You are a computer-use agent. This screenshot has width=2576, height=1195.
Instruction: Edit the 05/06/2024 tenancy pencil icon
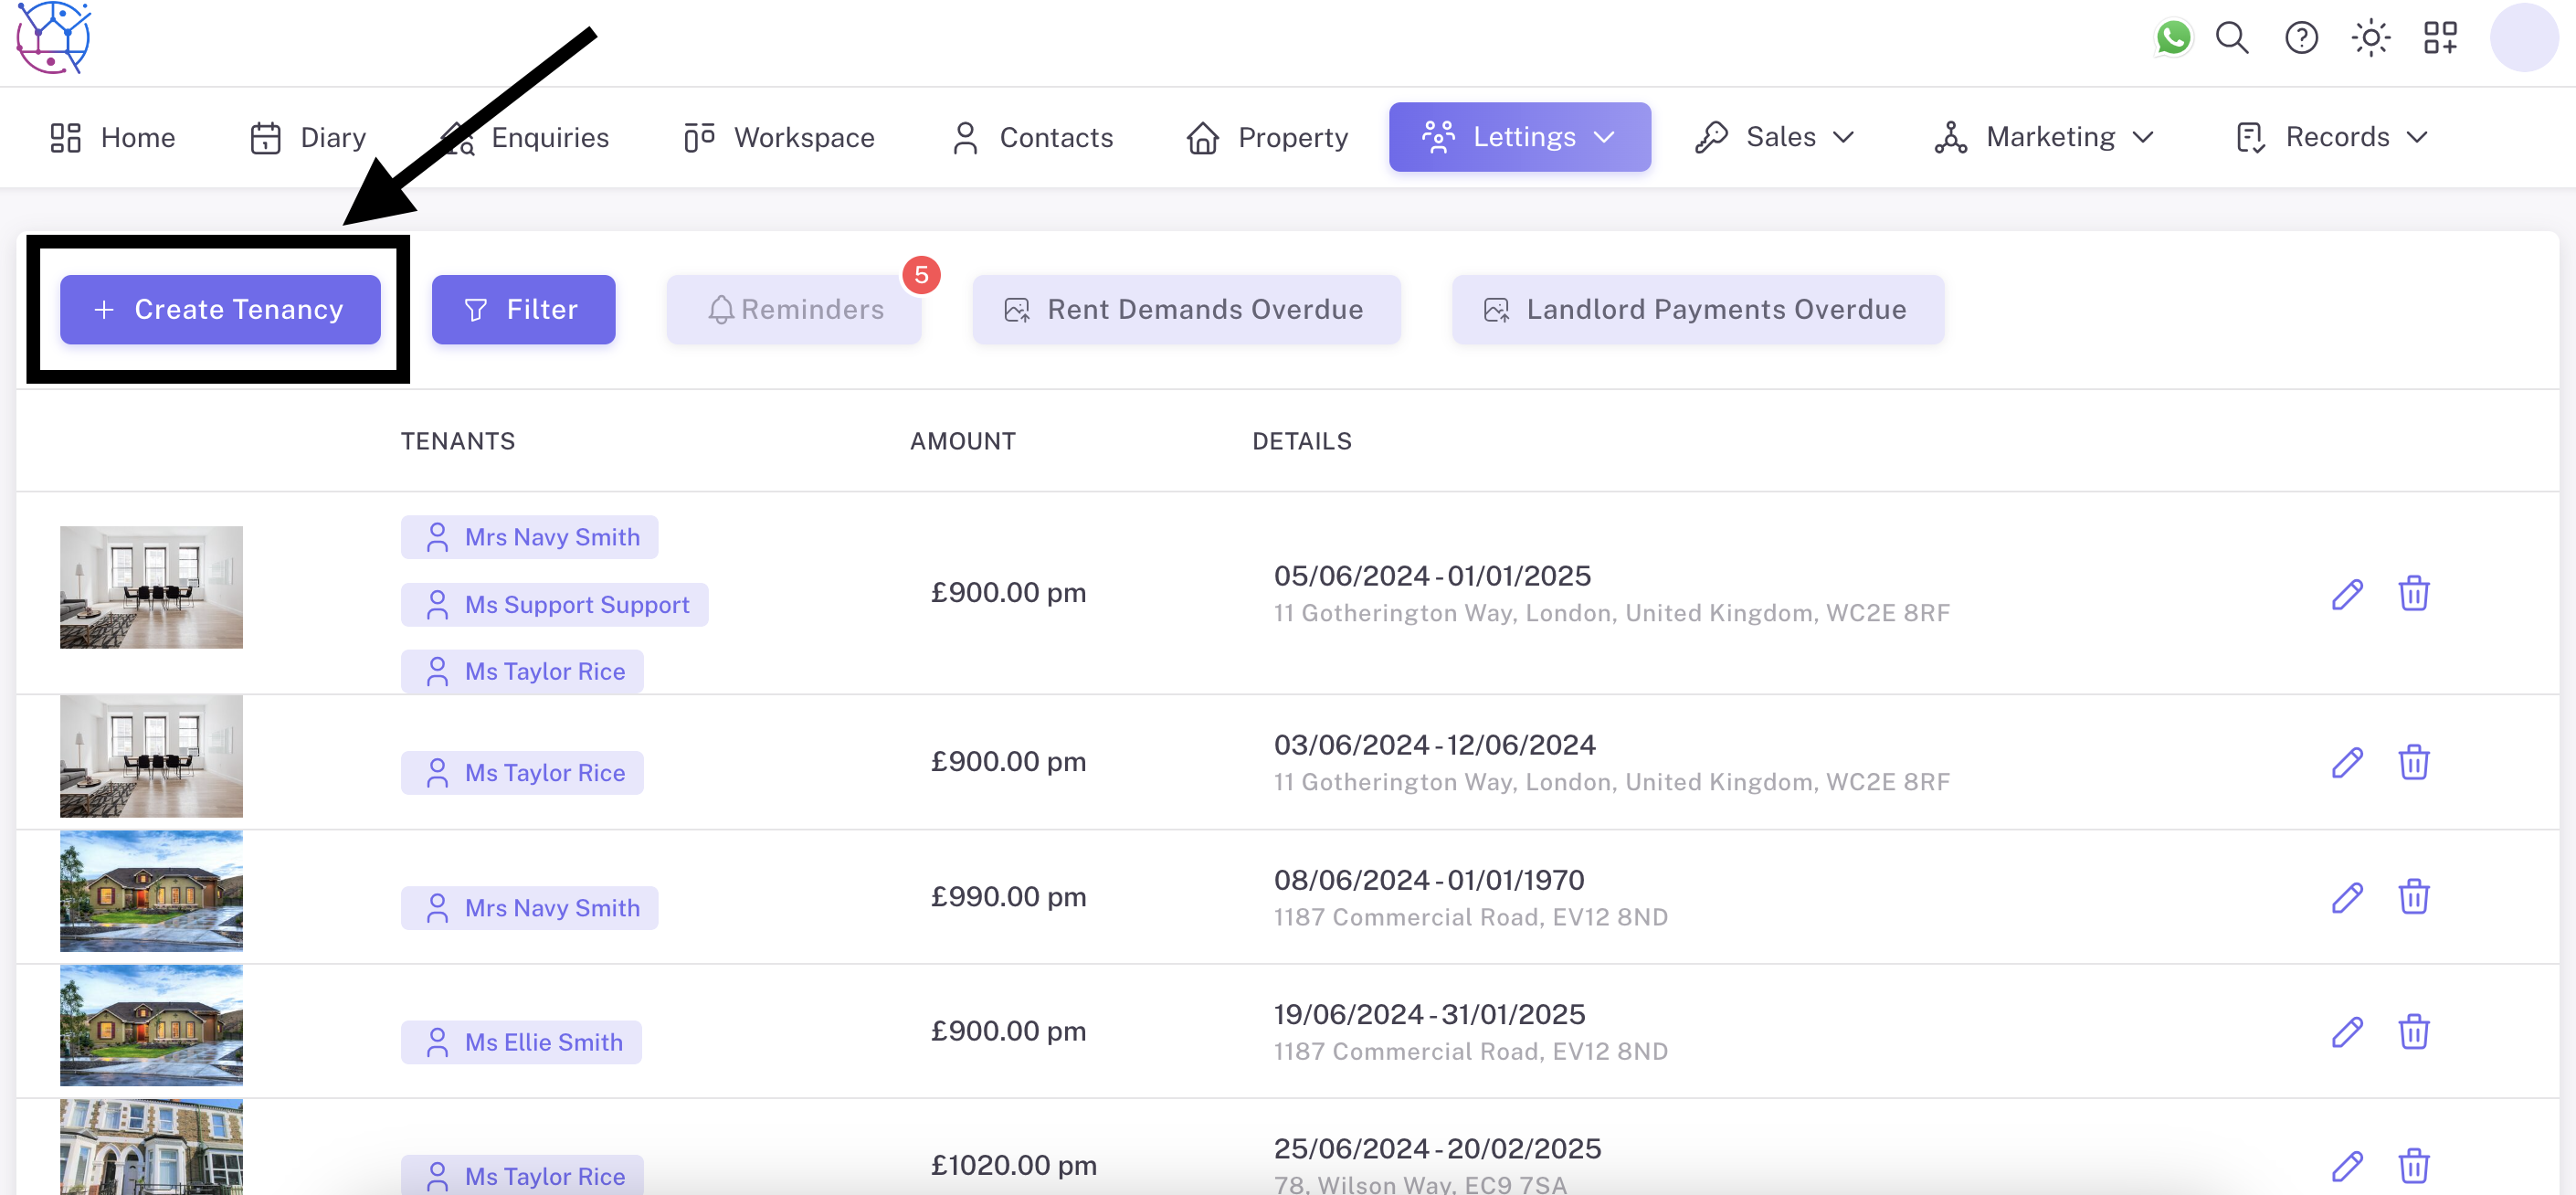click(2346, 594)
